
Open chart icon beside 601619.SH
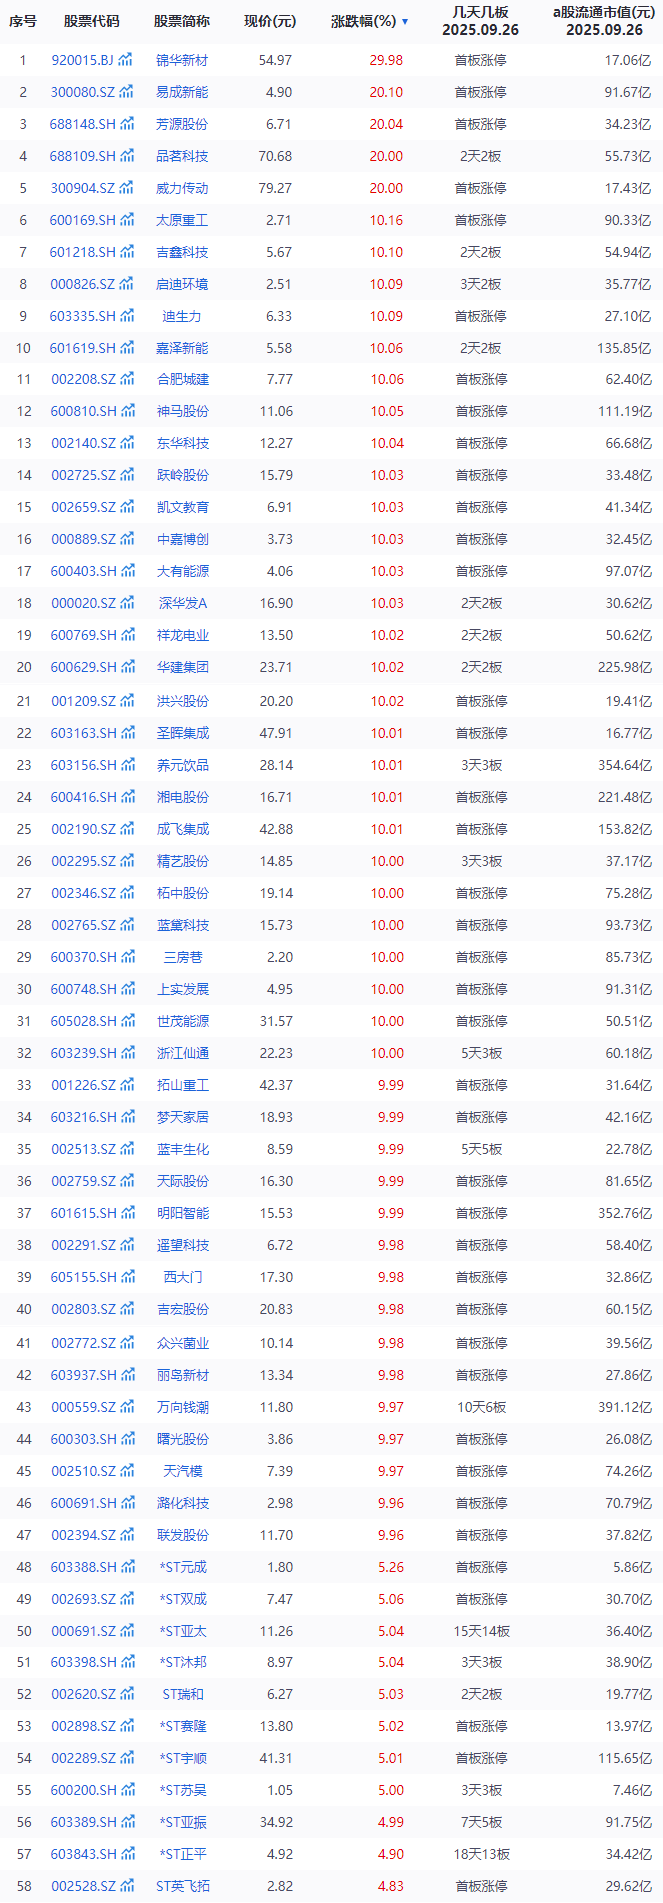(x=126, y=348)
